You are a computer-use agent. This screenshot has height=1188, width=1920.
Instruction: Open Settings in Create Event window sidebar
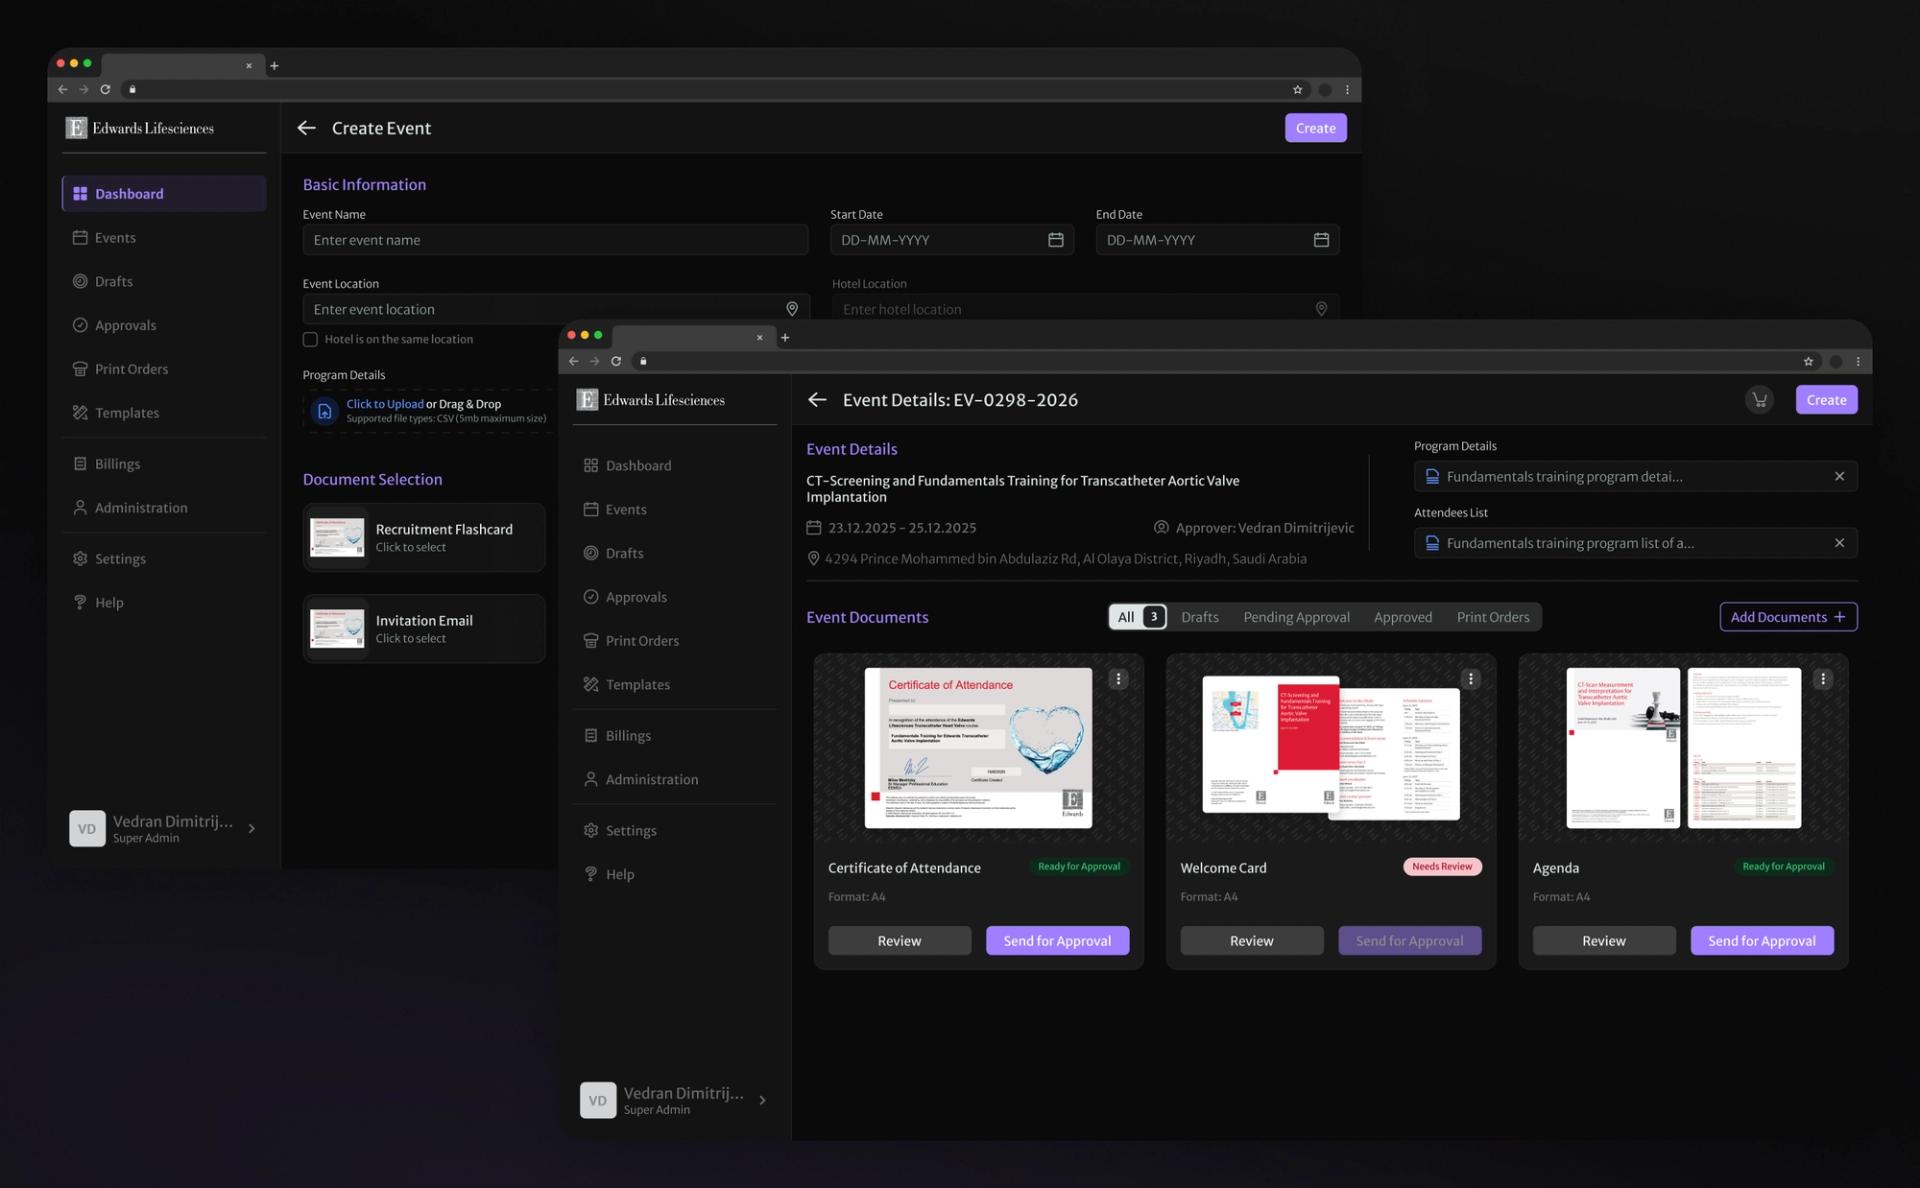[164, 559]
